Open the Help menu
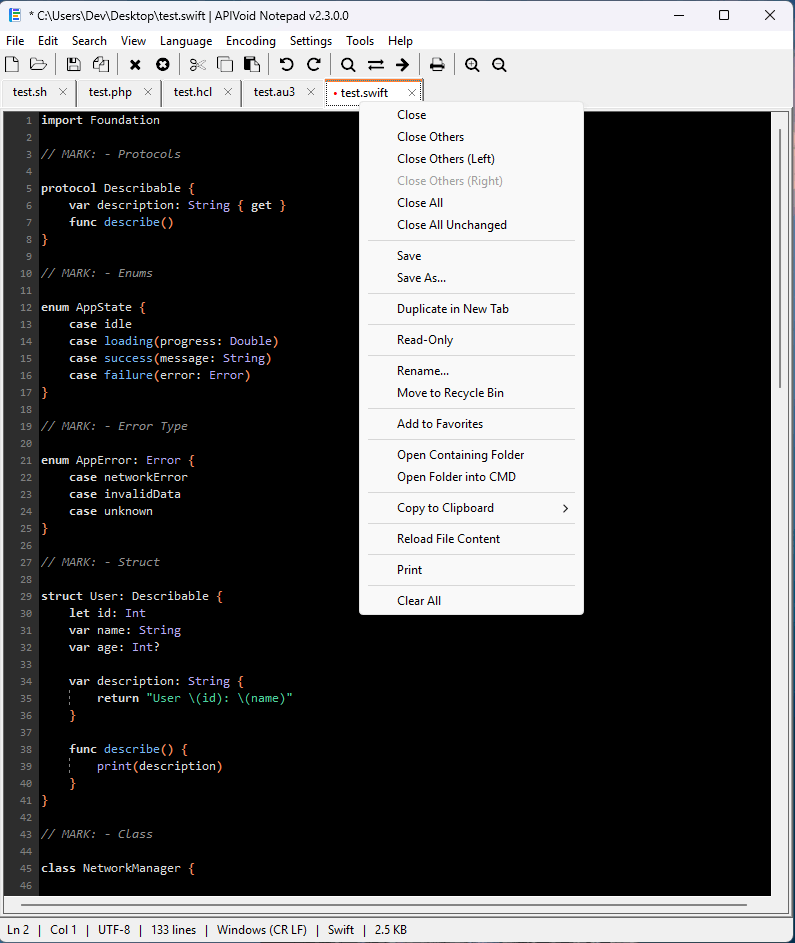795x943 pixels. [400, 41]
